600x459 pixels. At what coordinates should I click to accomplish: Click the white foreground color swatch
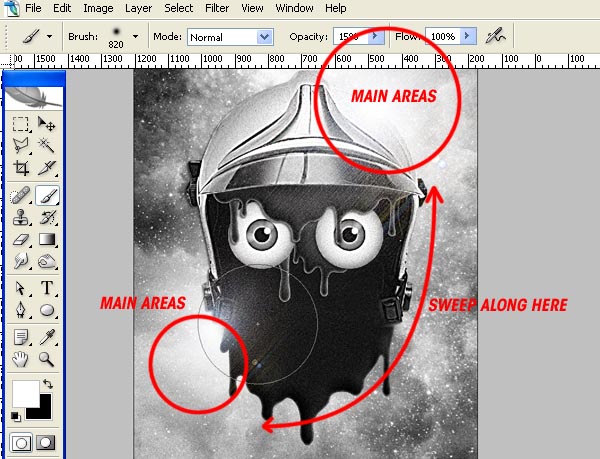[x=25, y=394]
